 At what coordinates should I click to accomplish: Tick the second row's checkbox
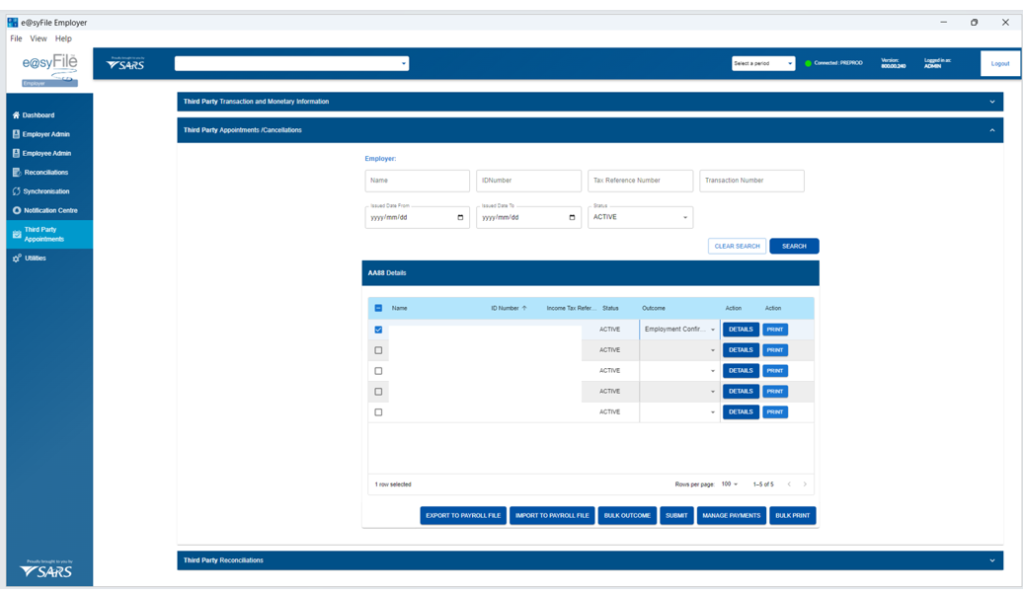pos(378,351)
